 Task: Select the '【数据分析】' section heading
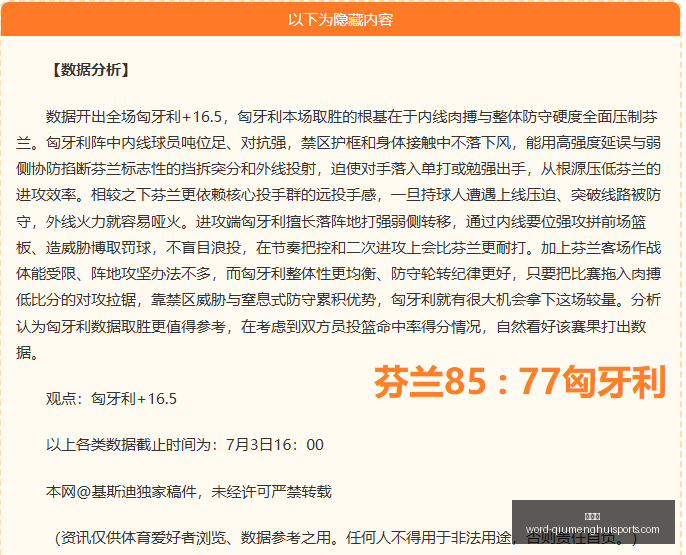[91, 70]
